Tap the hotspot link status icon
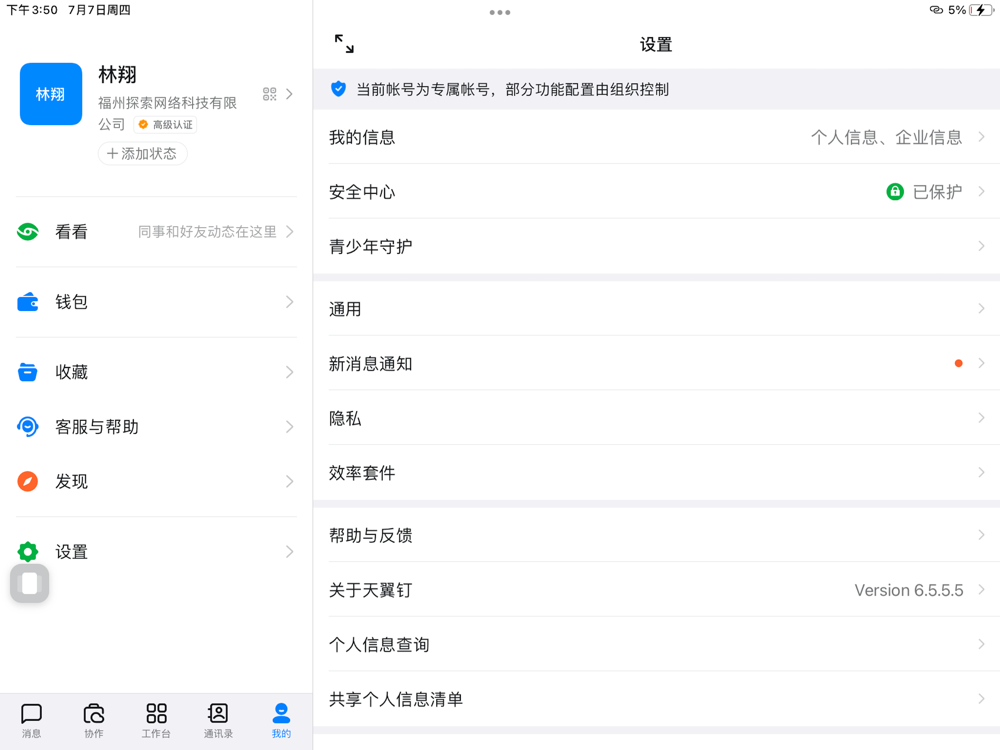 click(936, 10)
